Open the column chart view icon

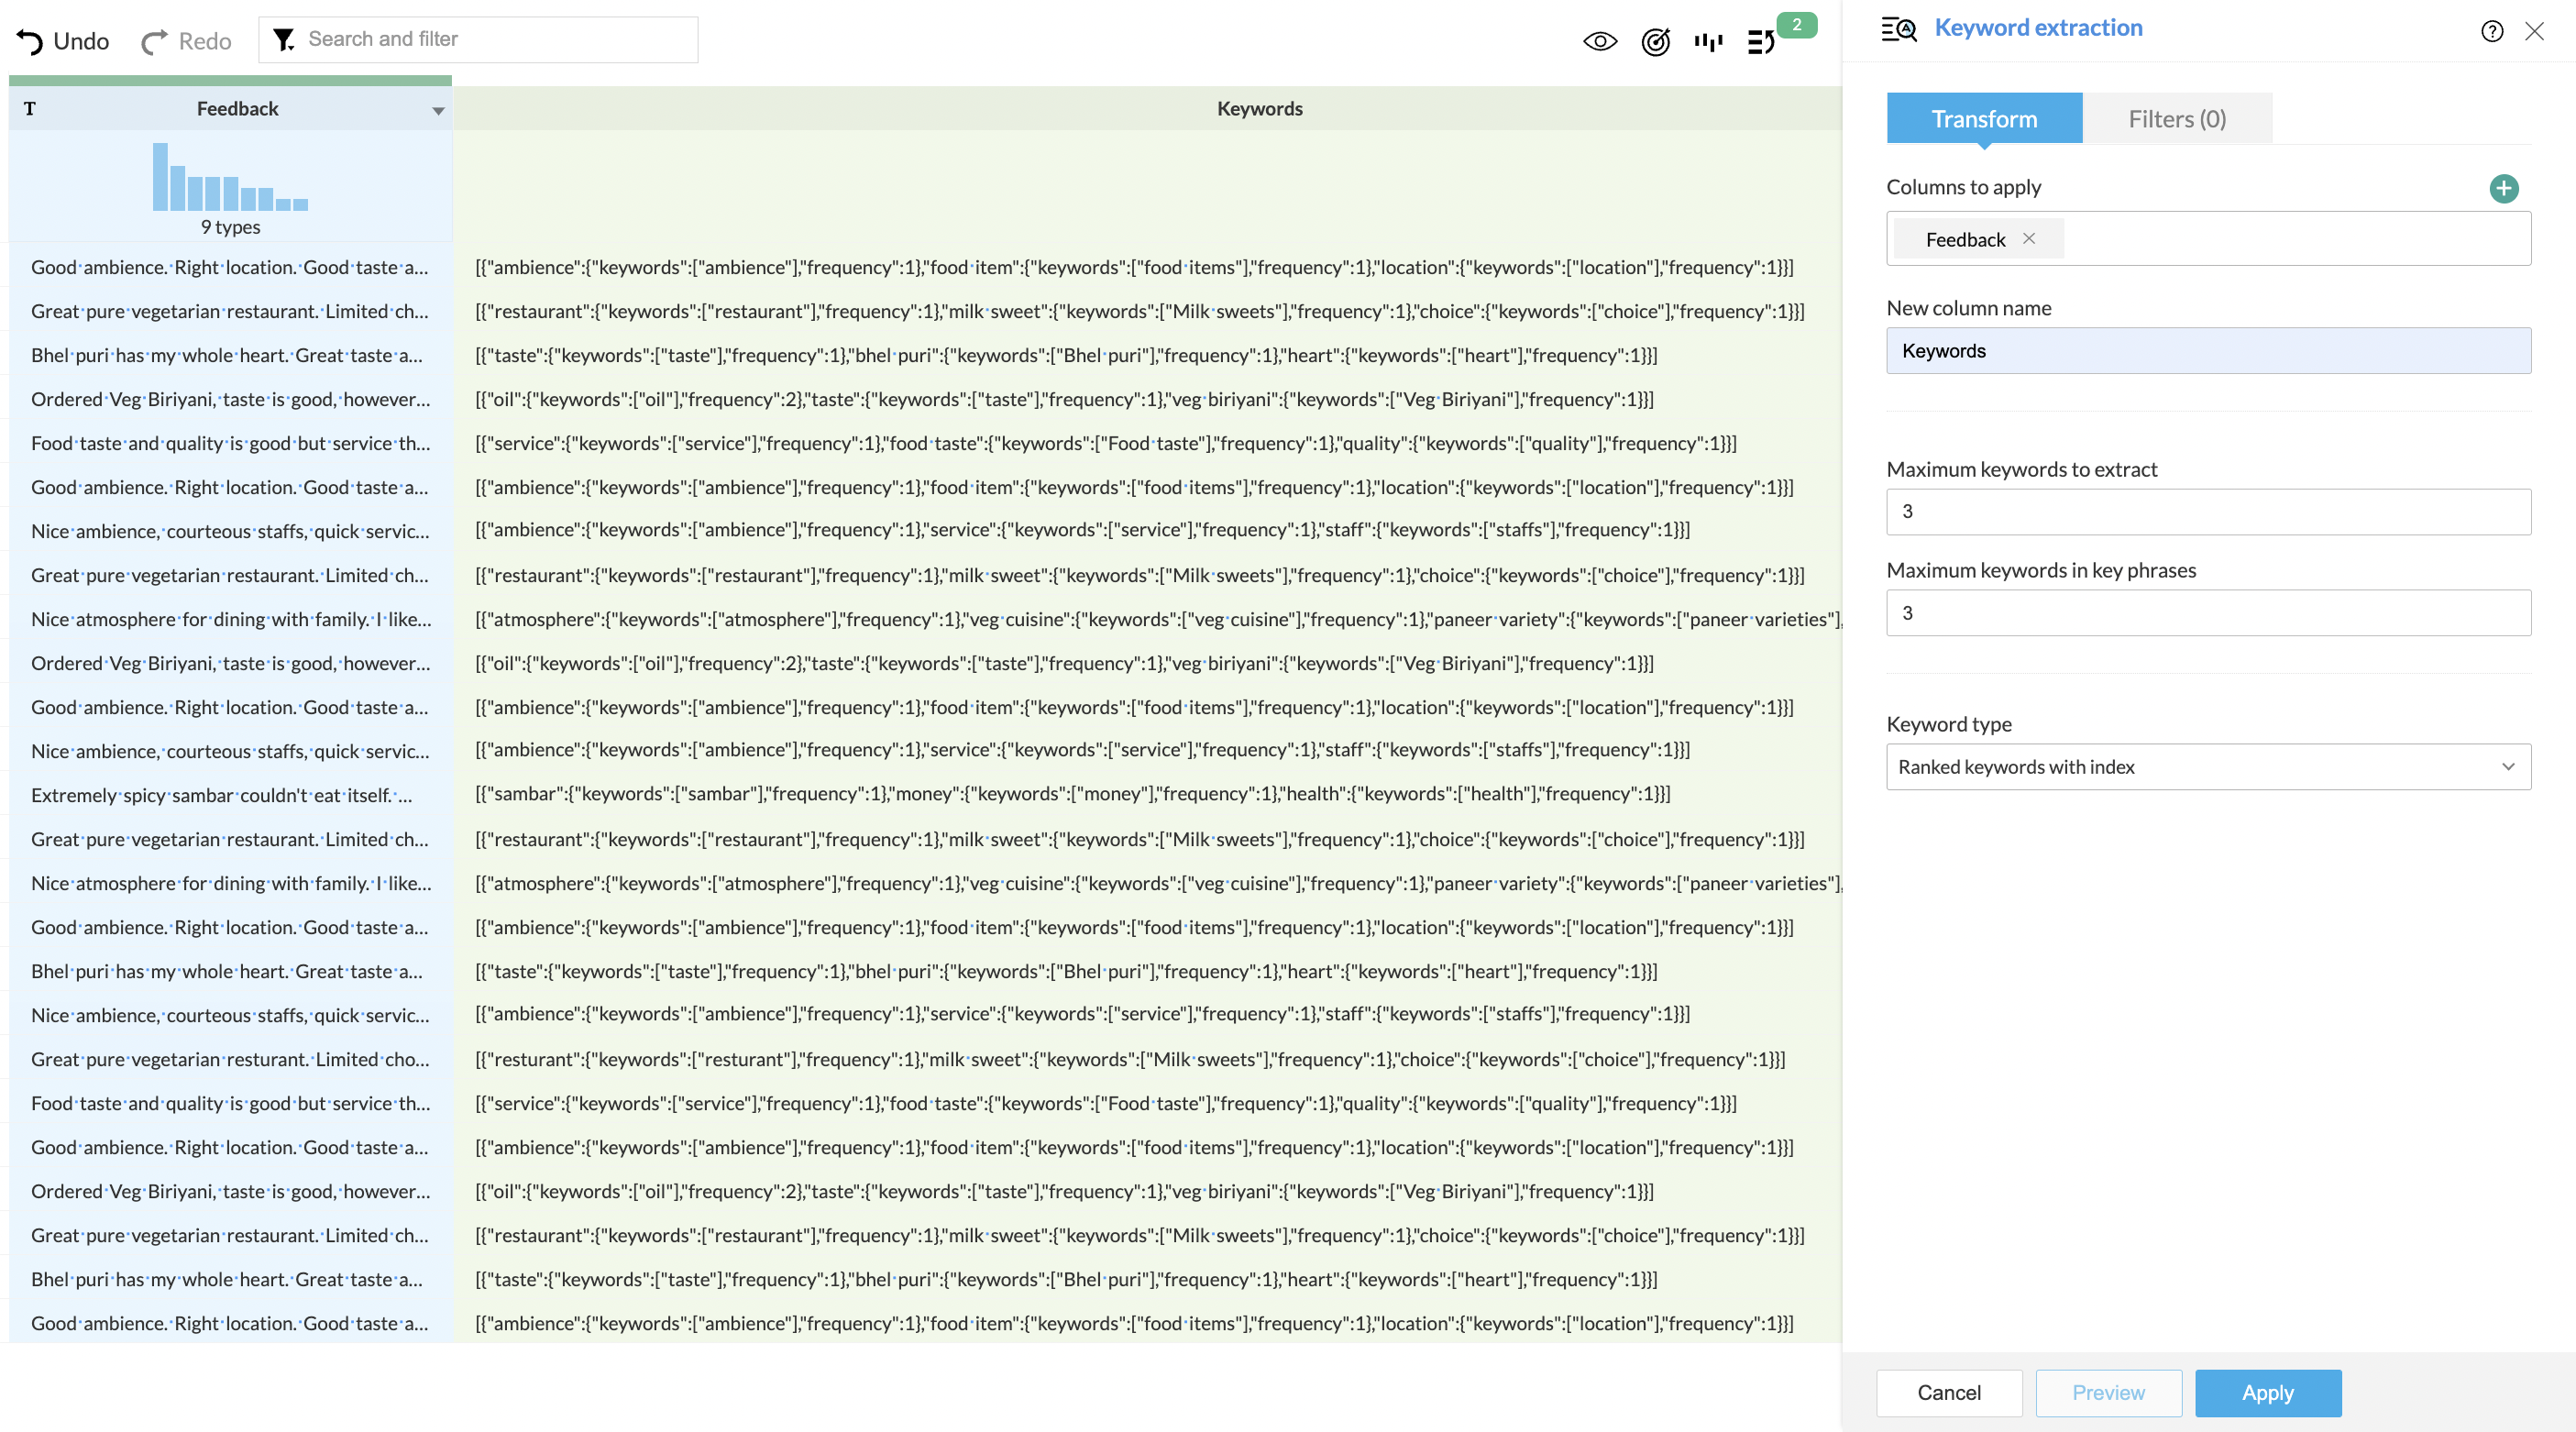point(1708,41)
